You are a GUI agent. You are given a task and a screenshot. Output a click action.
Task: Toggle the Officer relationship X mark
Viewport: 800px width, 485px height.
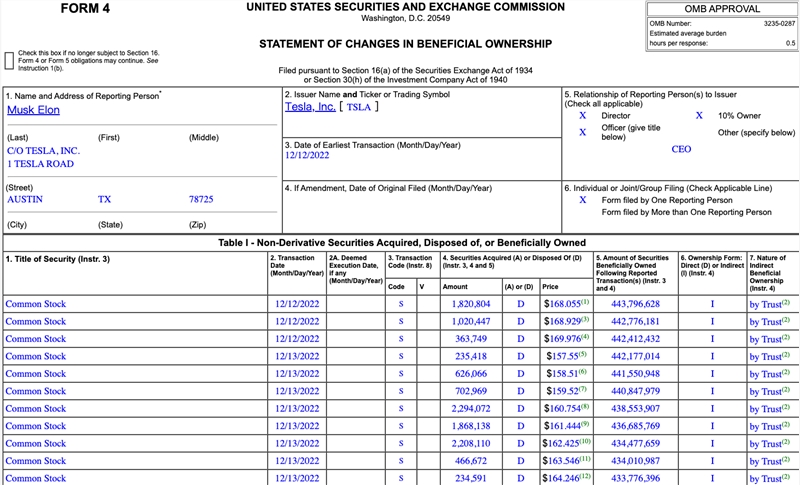click(583, 132)
